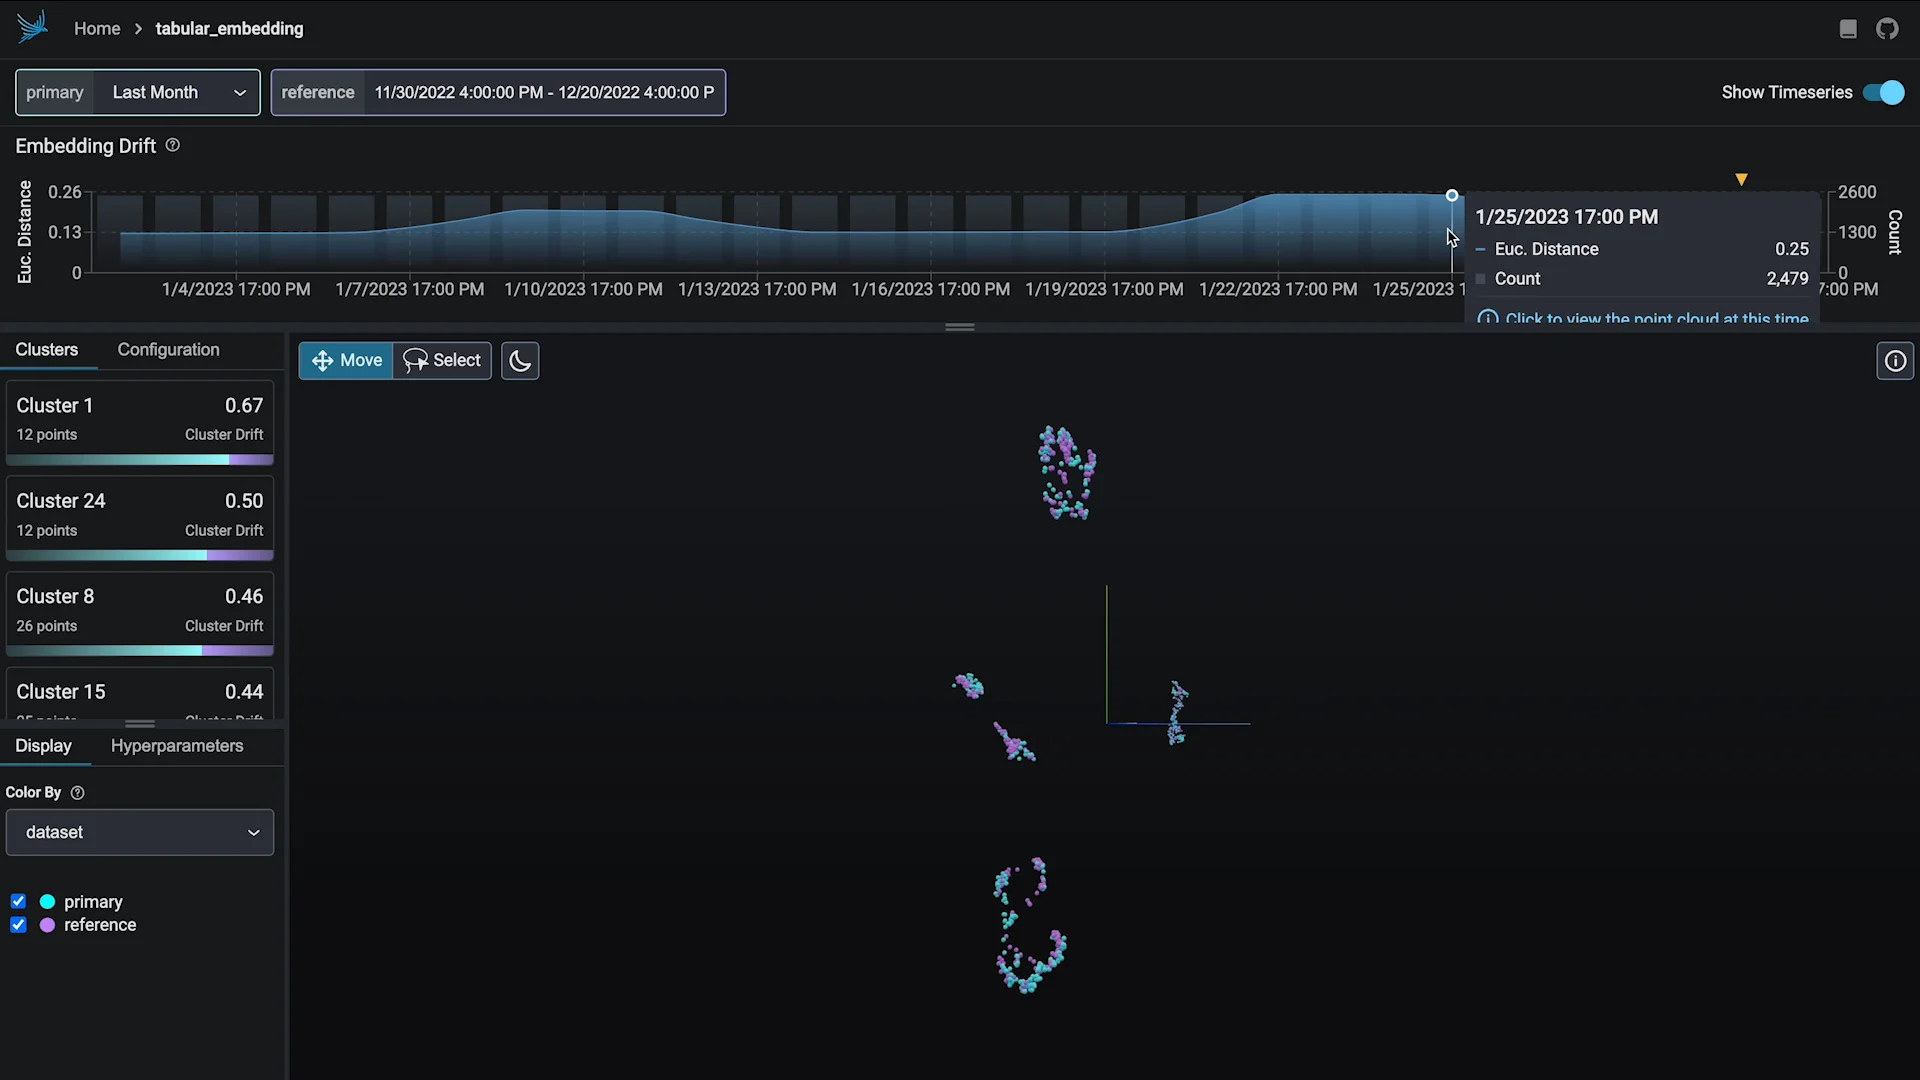Switch to the Configuration tab
1920x1080 pixels.
tap(167, 349)
